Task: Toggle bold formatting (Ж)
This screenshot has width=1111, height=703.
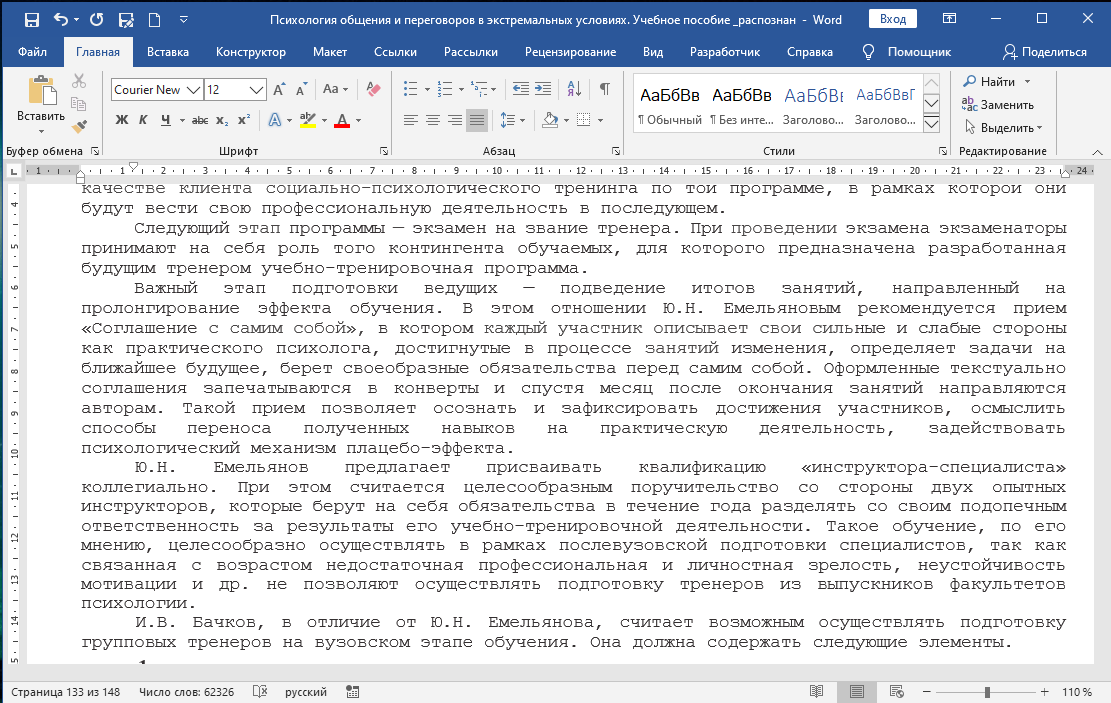Action: point(122,120)
